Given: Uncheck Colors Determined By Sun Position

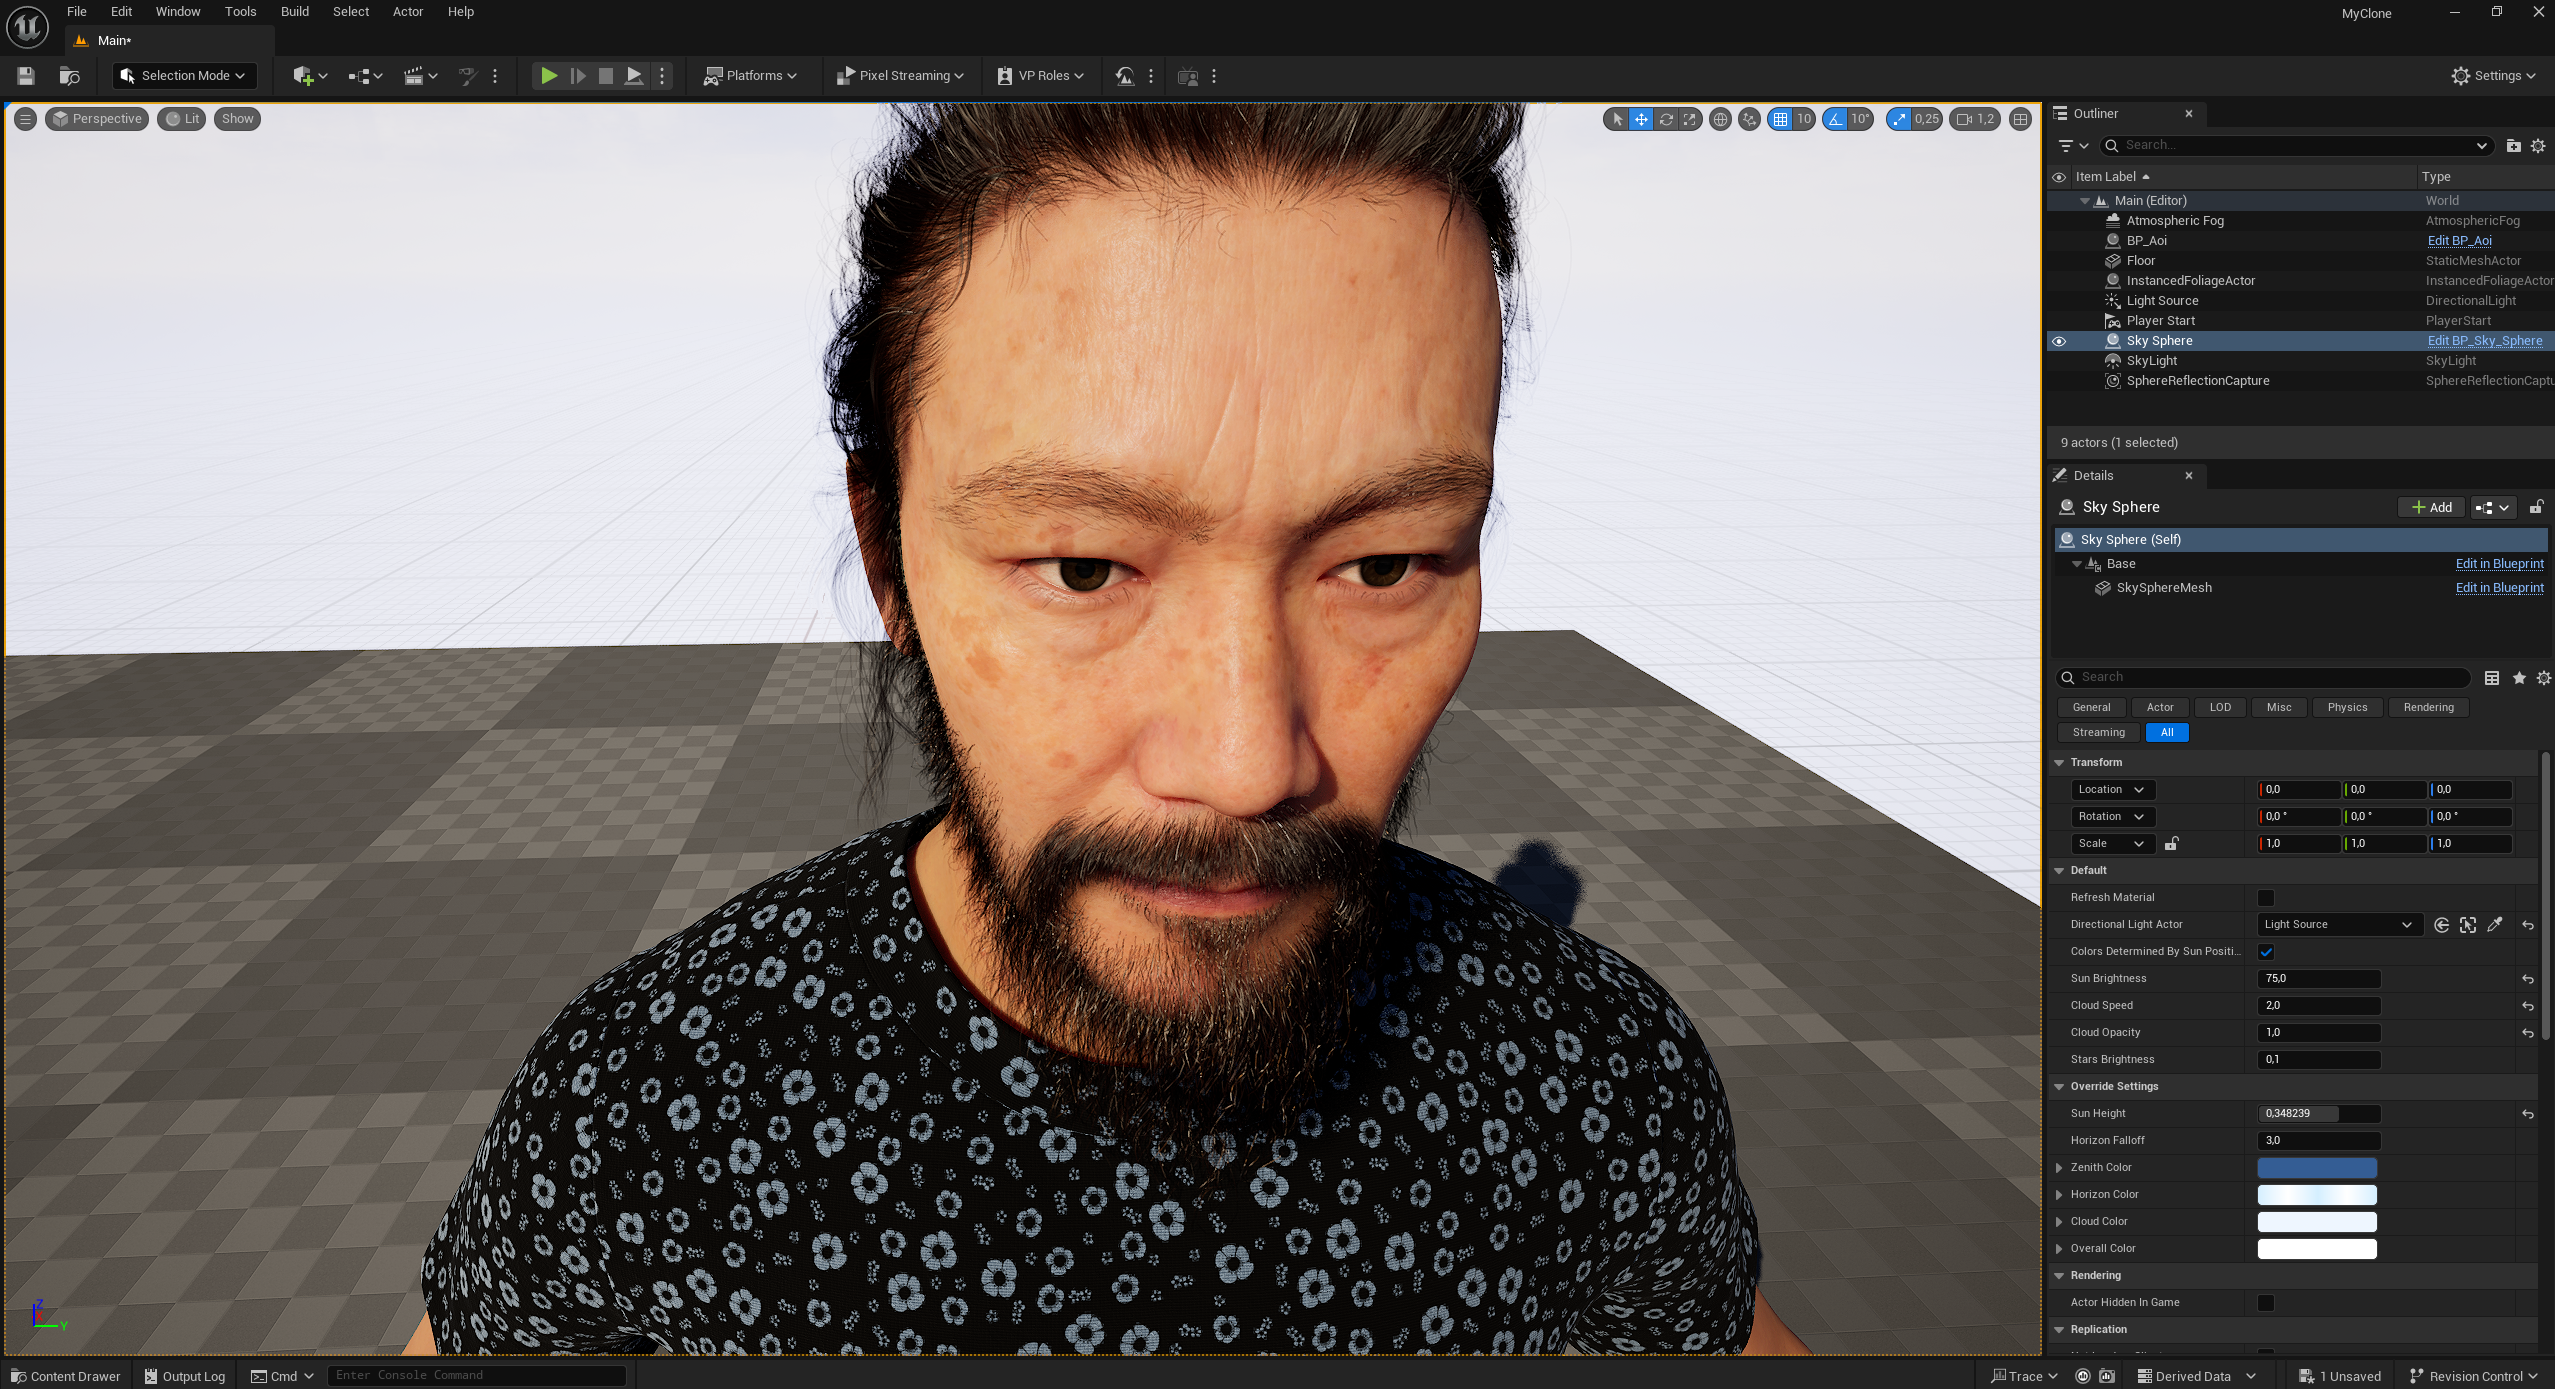Looking at the screenshot, I should [2266, 952].
